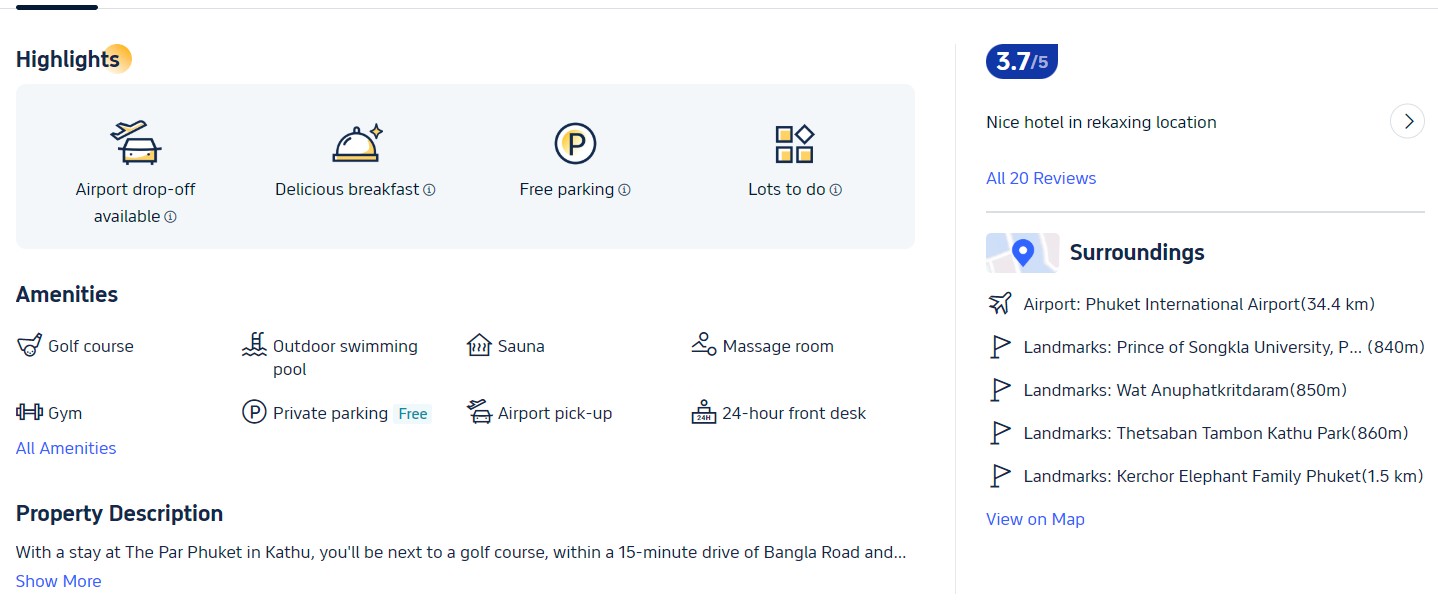Screen dimensions: 1438x616
Task: Open the All Amenities list
Action: (x=66, y=448)
